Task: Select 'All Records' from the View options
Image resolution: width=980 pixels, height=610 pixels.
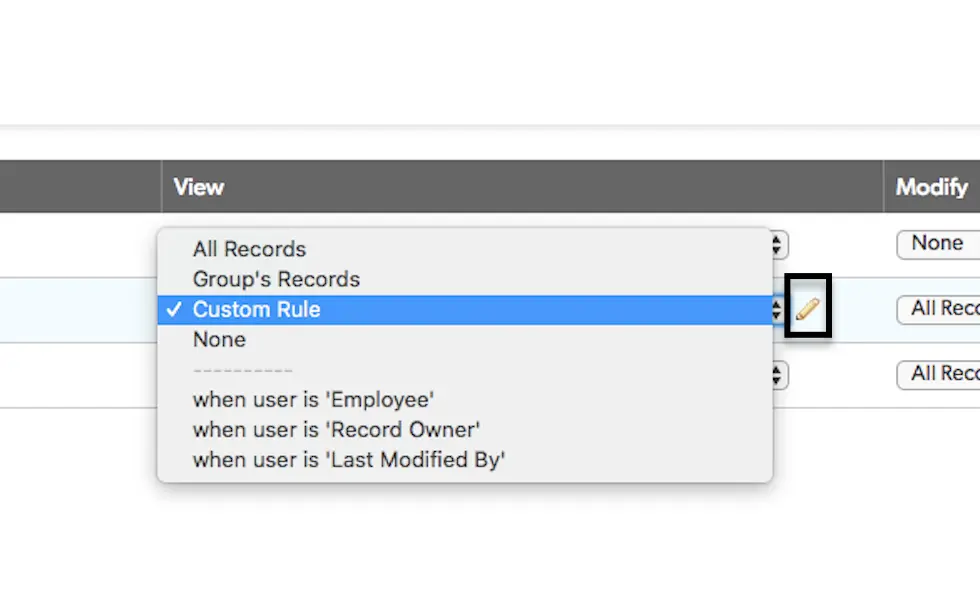Action: point(249,249)
